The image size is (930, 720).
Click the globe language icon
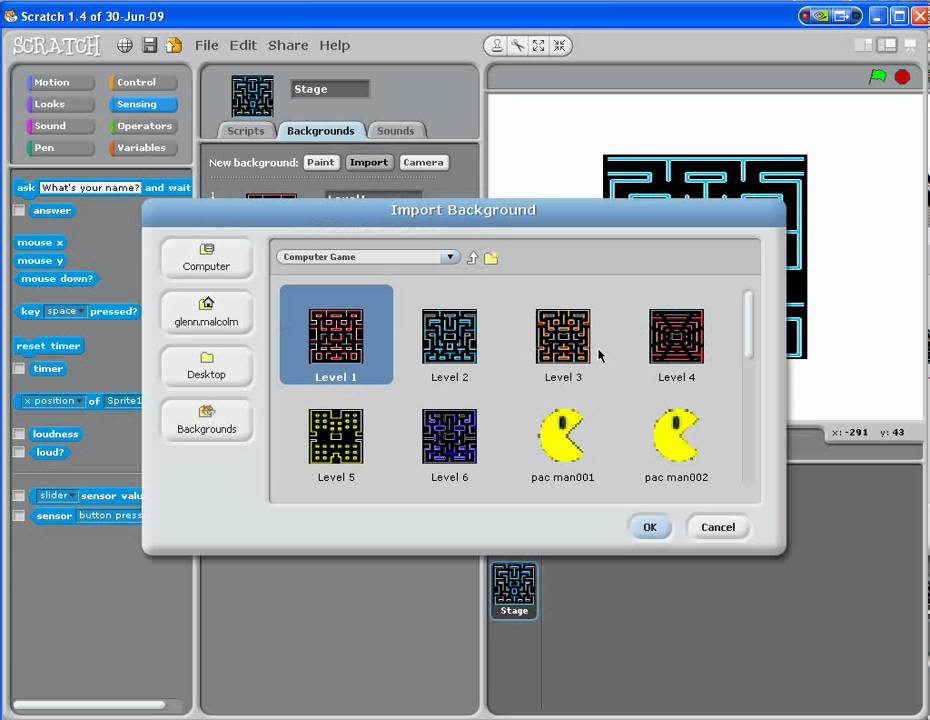pos(125,45)
